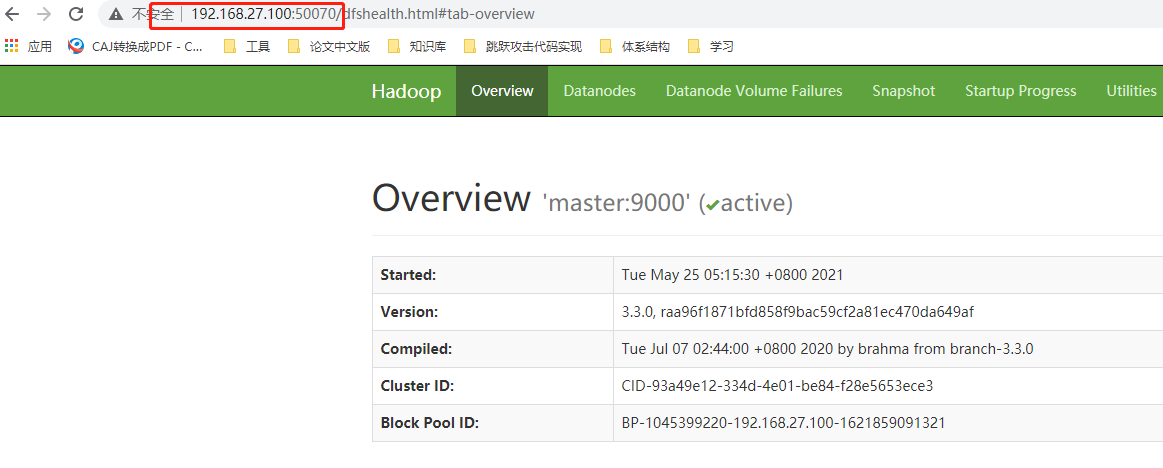
Task: Click the not-secure warning triangle icon
Action: (x=116, y=14)
